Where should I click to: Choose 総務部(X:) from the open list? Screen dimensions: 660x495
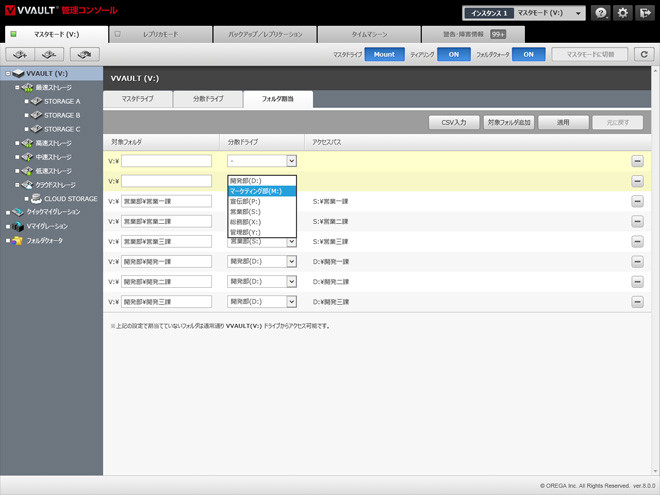(262, 222)
